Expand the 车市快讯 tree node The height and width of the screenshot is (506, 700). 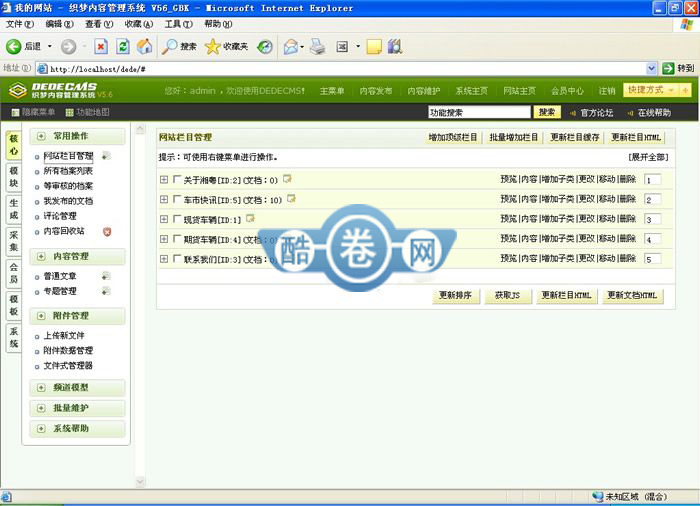coord(164,199)
